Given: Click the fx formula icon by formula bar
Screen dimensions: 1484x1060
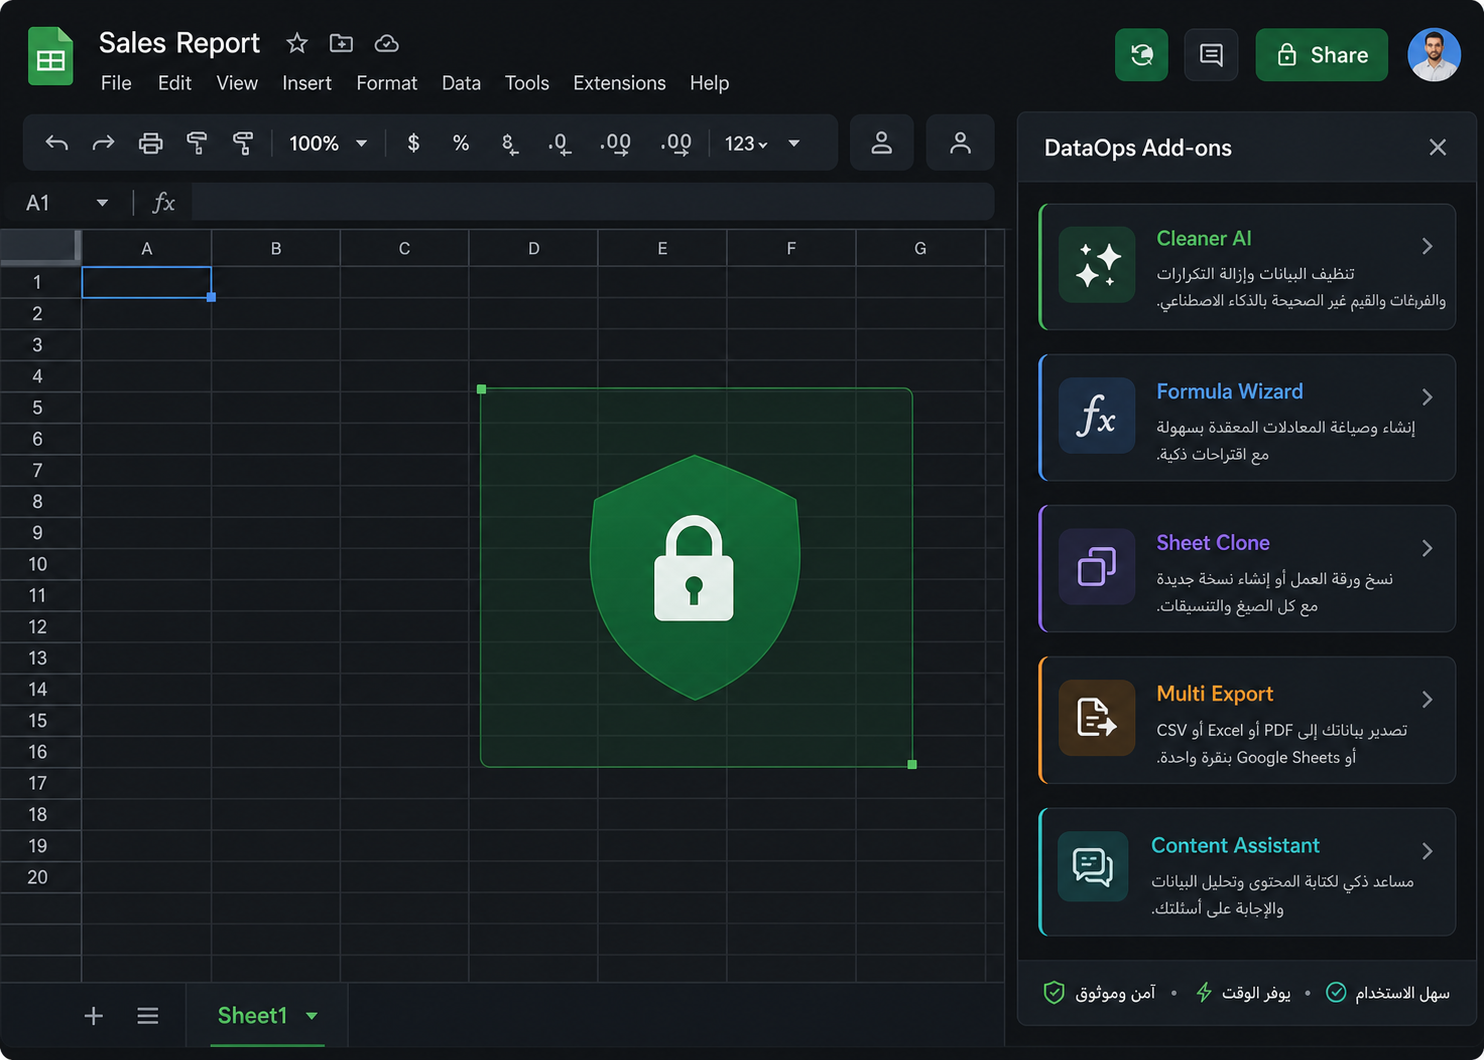Looking at the screenshot, I should [x=163, y=203].
